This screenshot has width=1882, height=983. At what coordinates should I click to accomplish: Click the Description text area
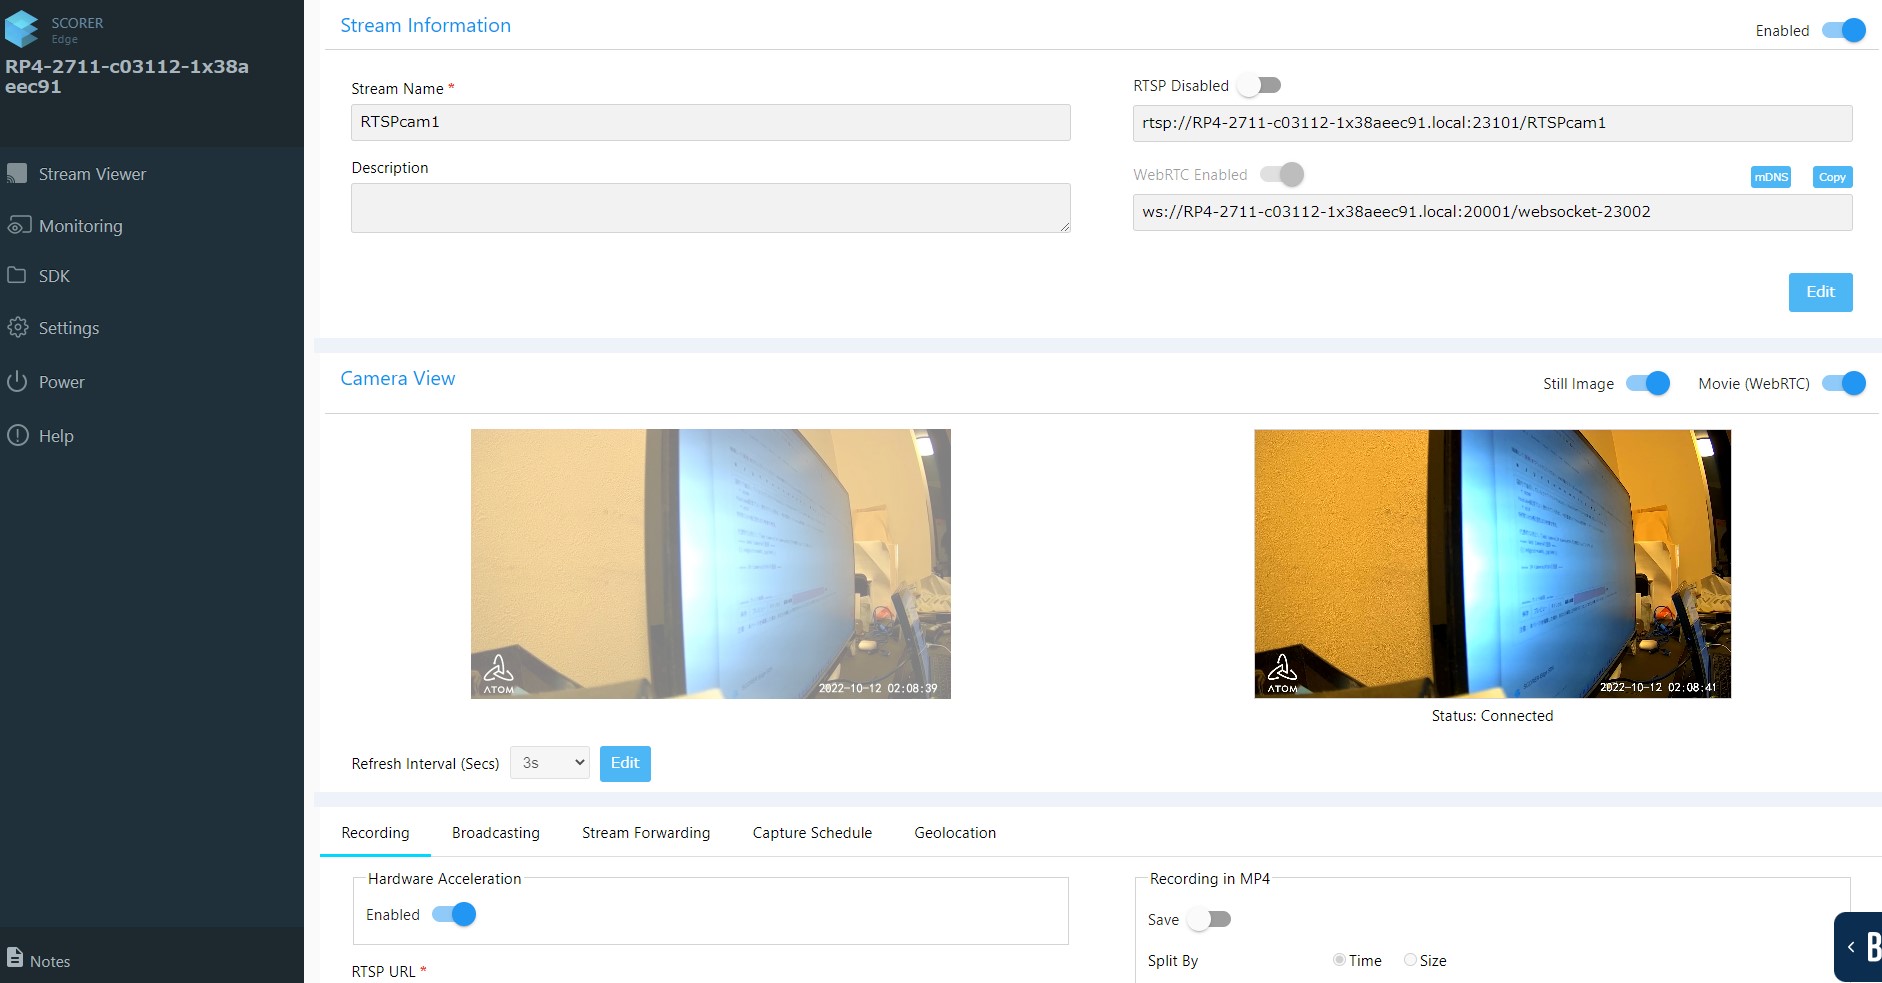coord(710,208)
